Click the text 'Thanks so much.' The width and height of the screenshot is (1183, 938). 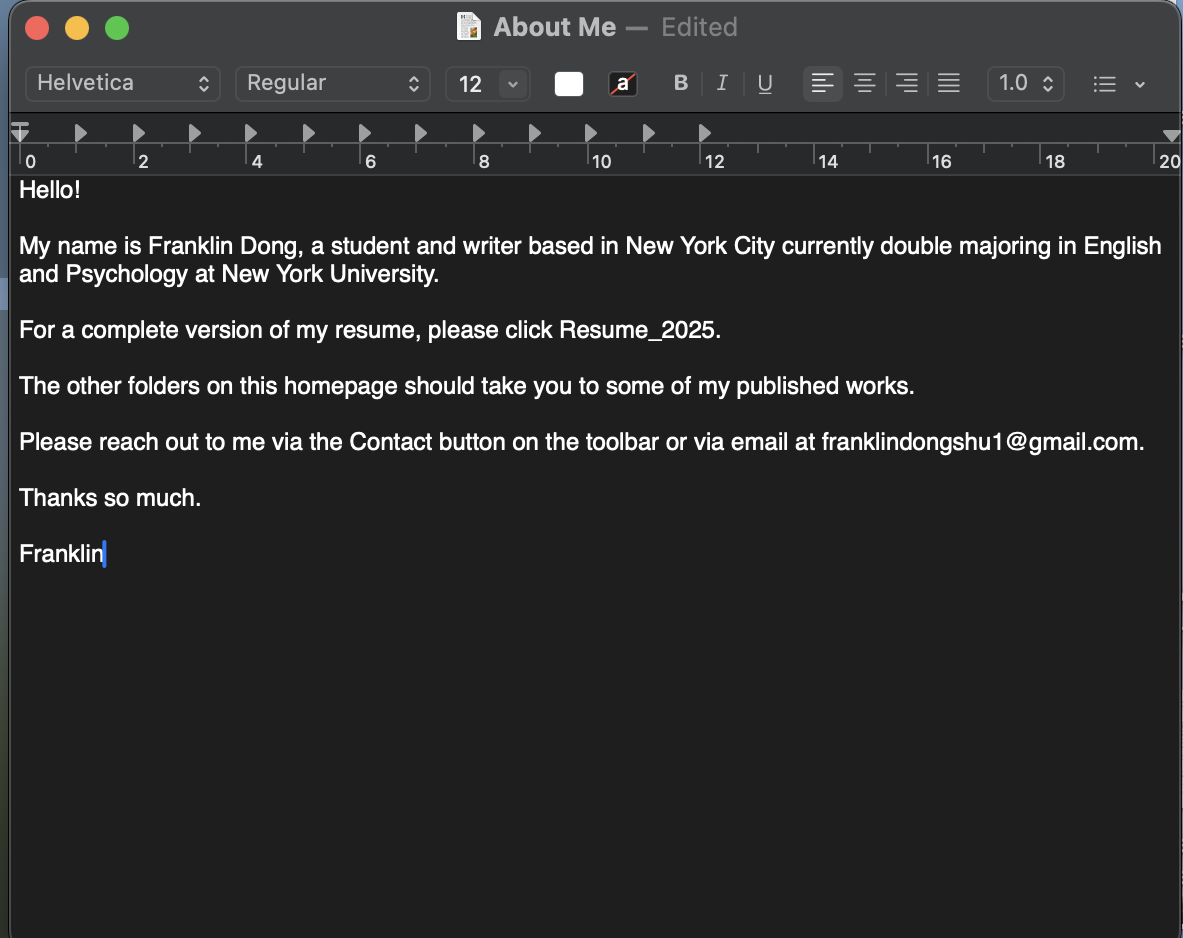click(110, 498)
